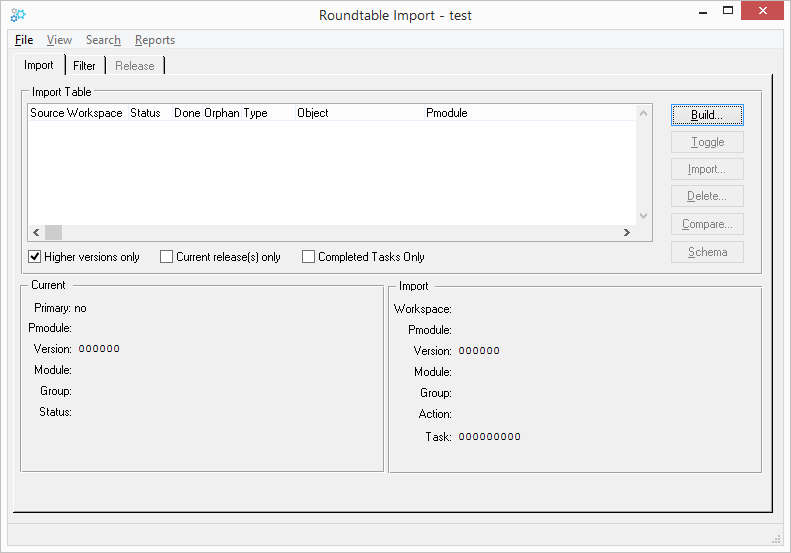Click the Done column header

click(x=187, y=113)
